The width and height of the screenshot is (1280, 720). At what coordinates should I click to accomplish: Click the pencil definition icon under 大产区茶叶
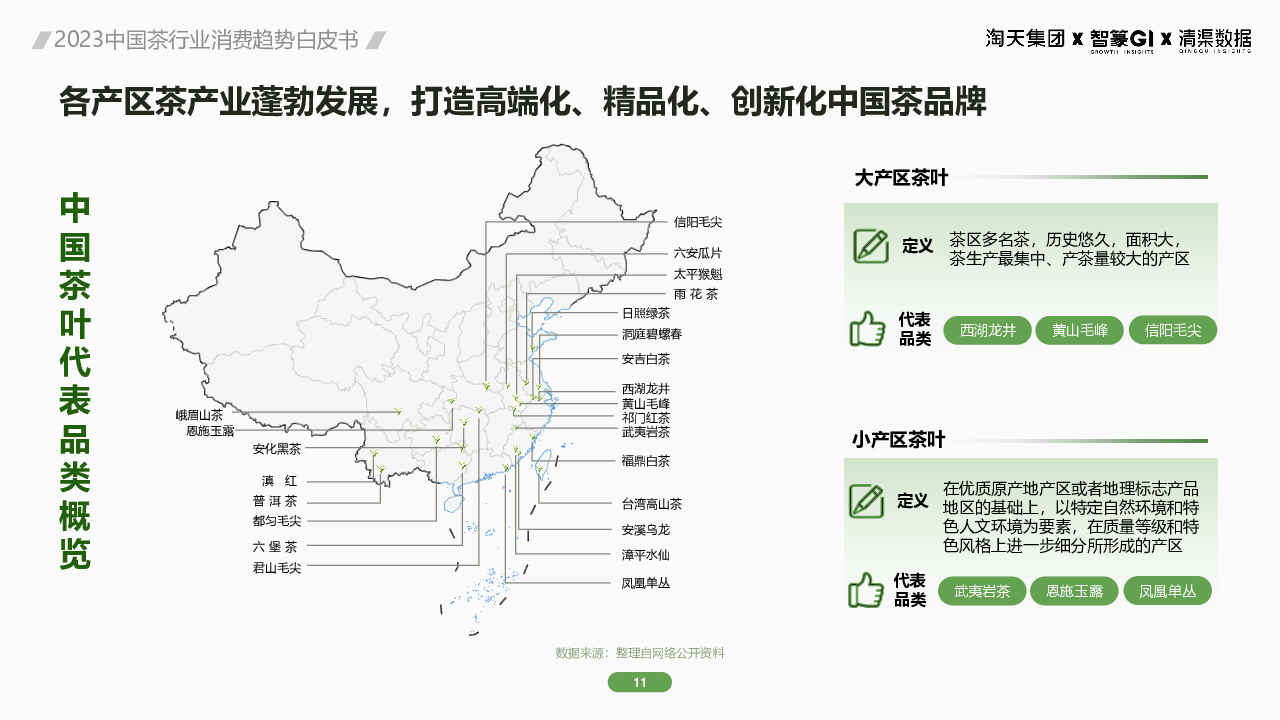coord(870,246)
